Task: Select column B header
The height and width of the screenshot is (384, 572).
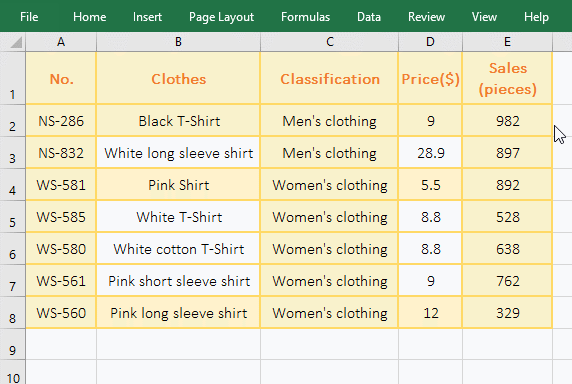Action: (178, 42)
